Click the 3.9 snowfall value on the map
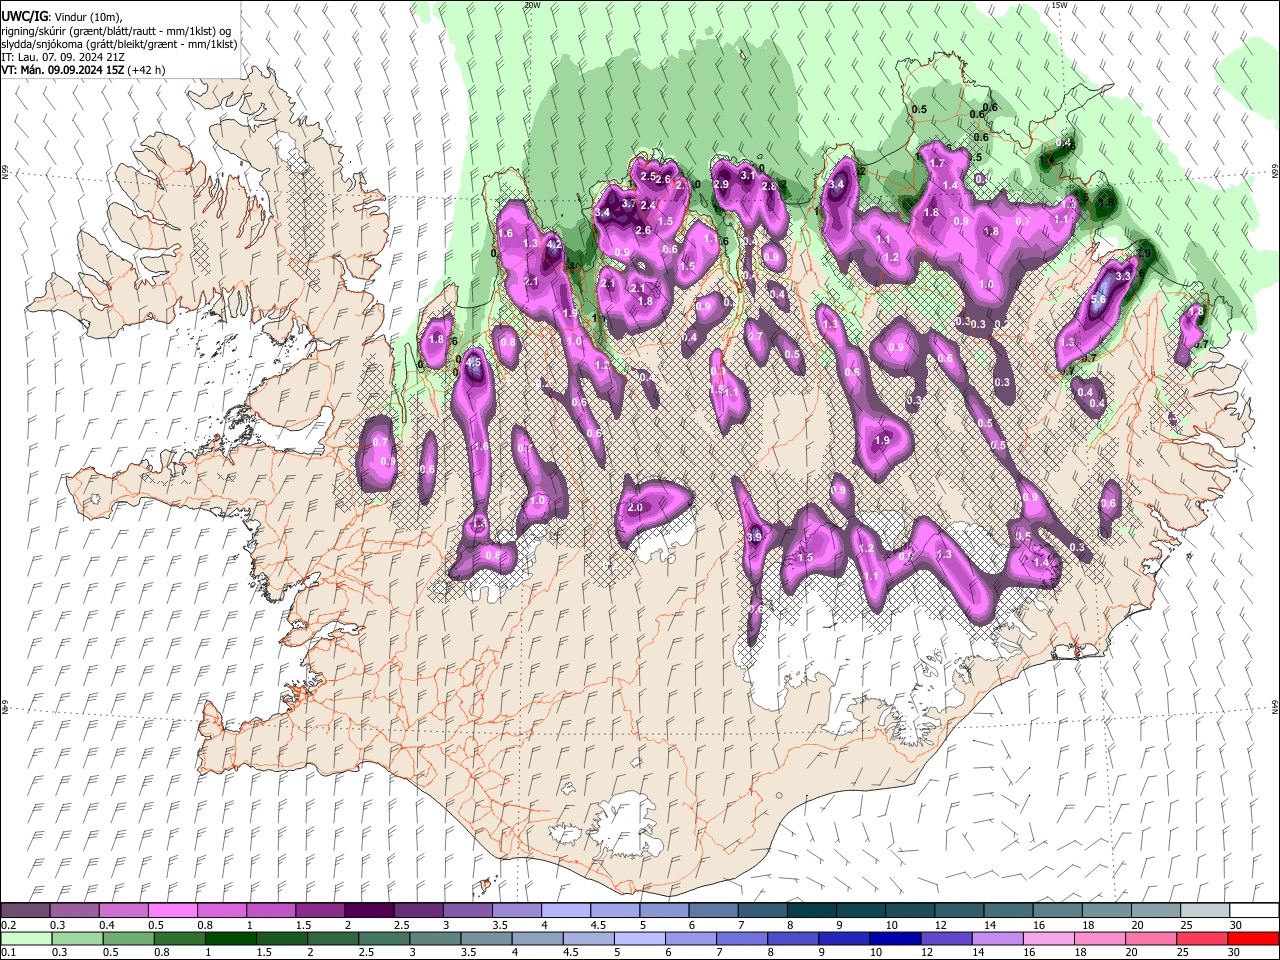The width and height of the screenshot is (1280, 960). tap(754, 537)
